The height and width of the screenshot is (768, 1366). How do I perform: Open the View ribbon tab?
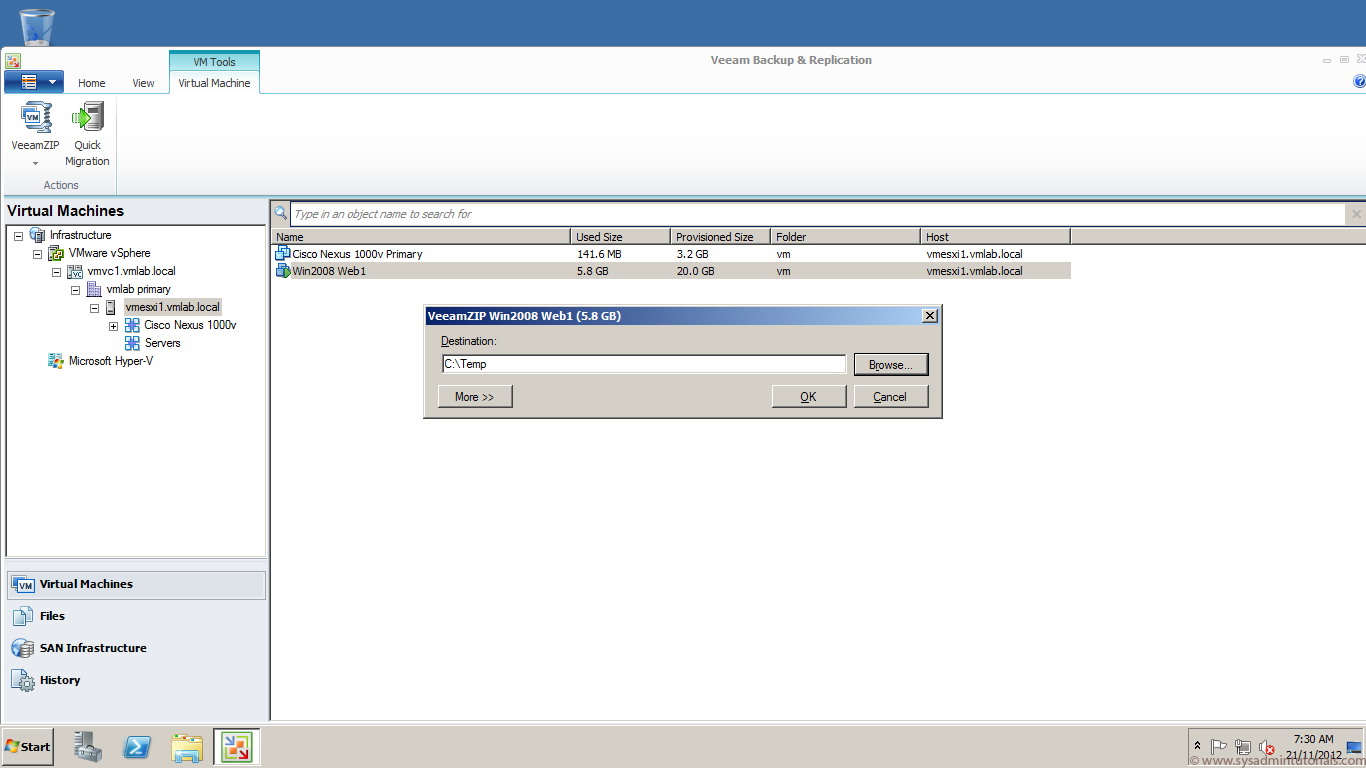[x=144, y=83]
